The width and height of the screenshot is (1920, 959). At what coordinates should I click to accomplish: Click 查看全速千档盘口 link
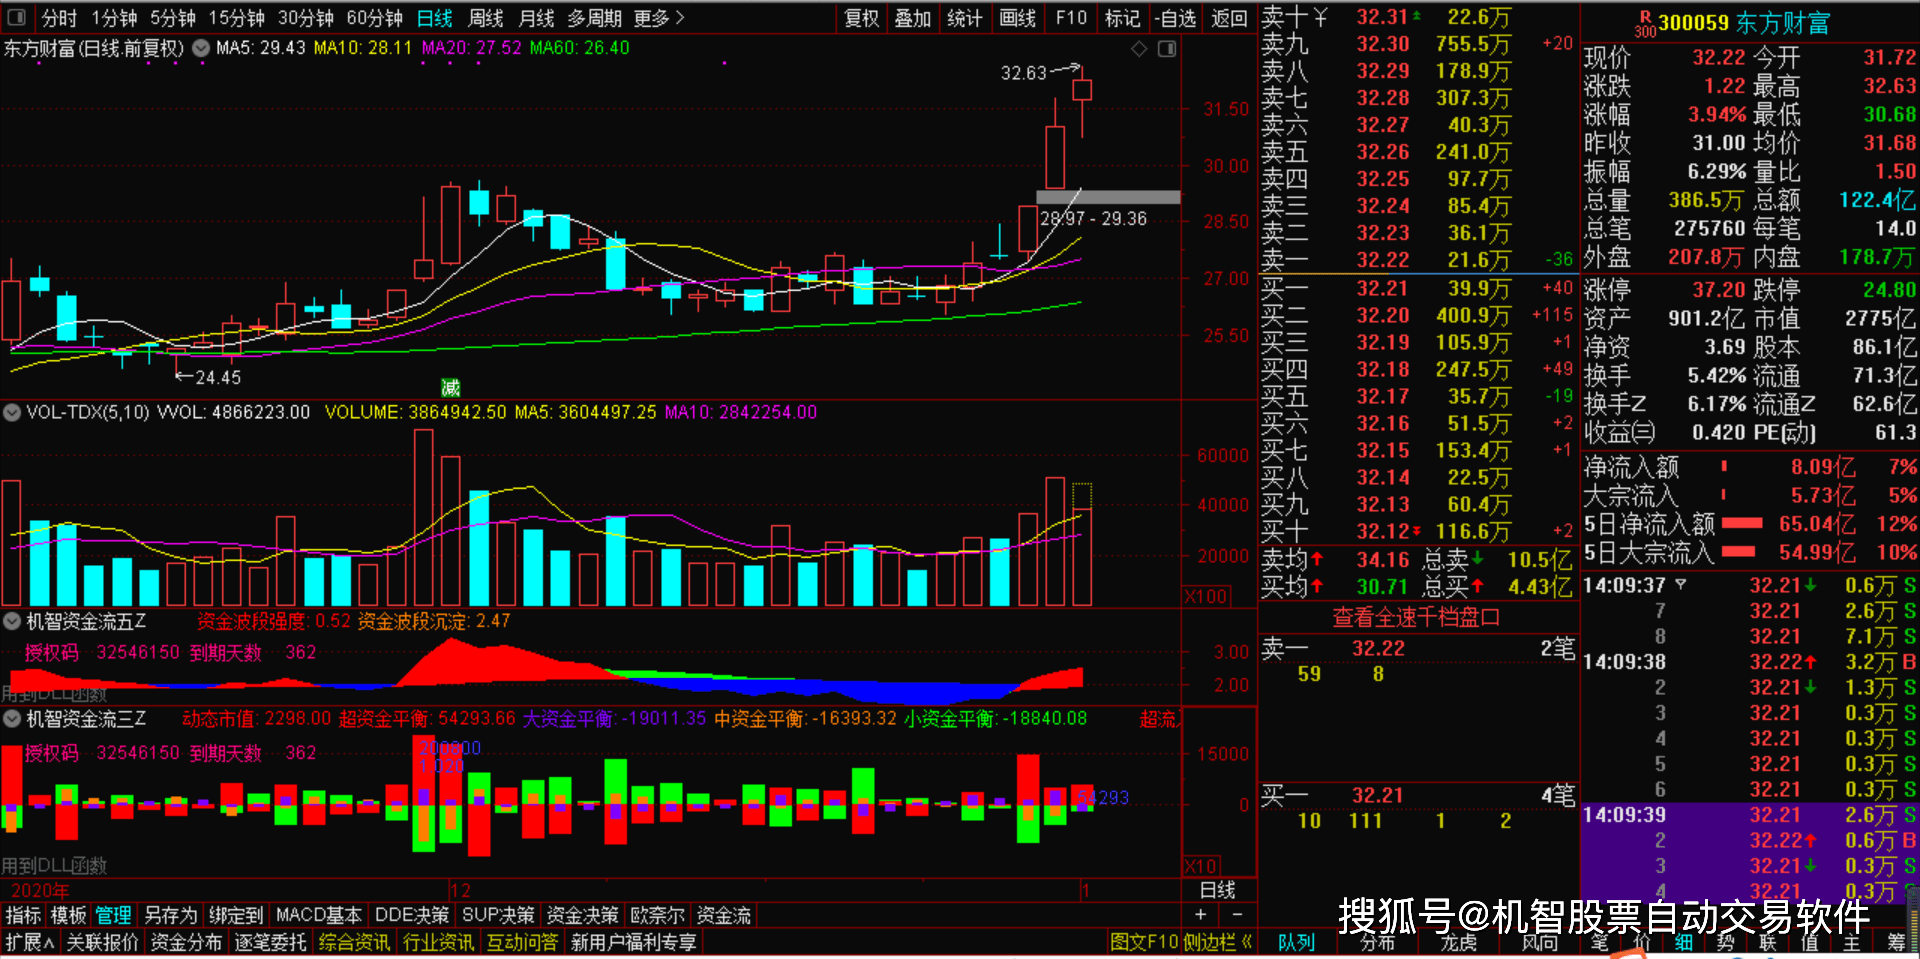pos(1416,618)
